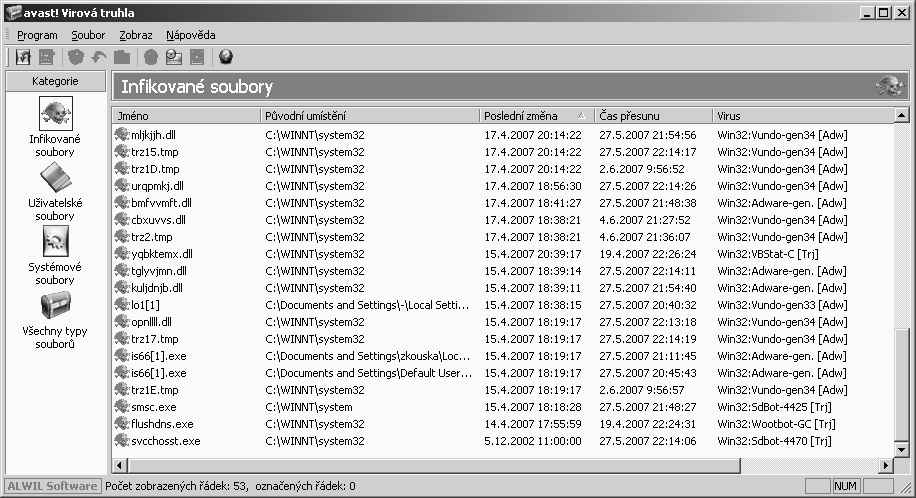916x498 pixels.
Task: Sort by the Původní umístění column header
Action: click(370, 116)
